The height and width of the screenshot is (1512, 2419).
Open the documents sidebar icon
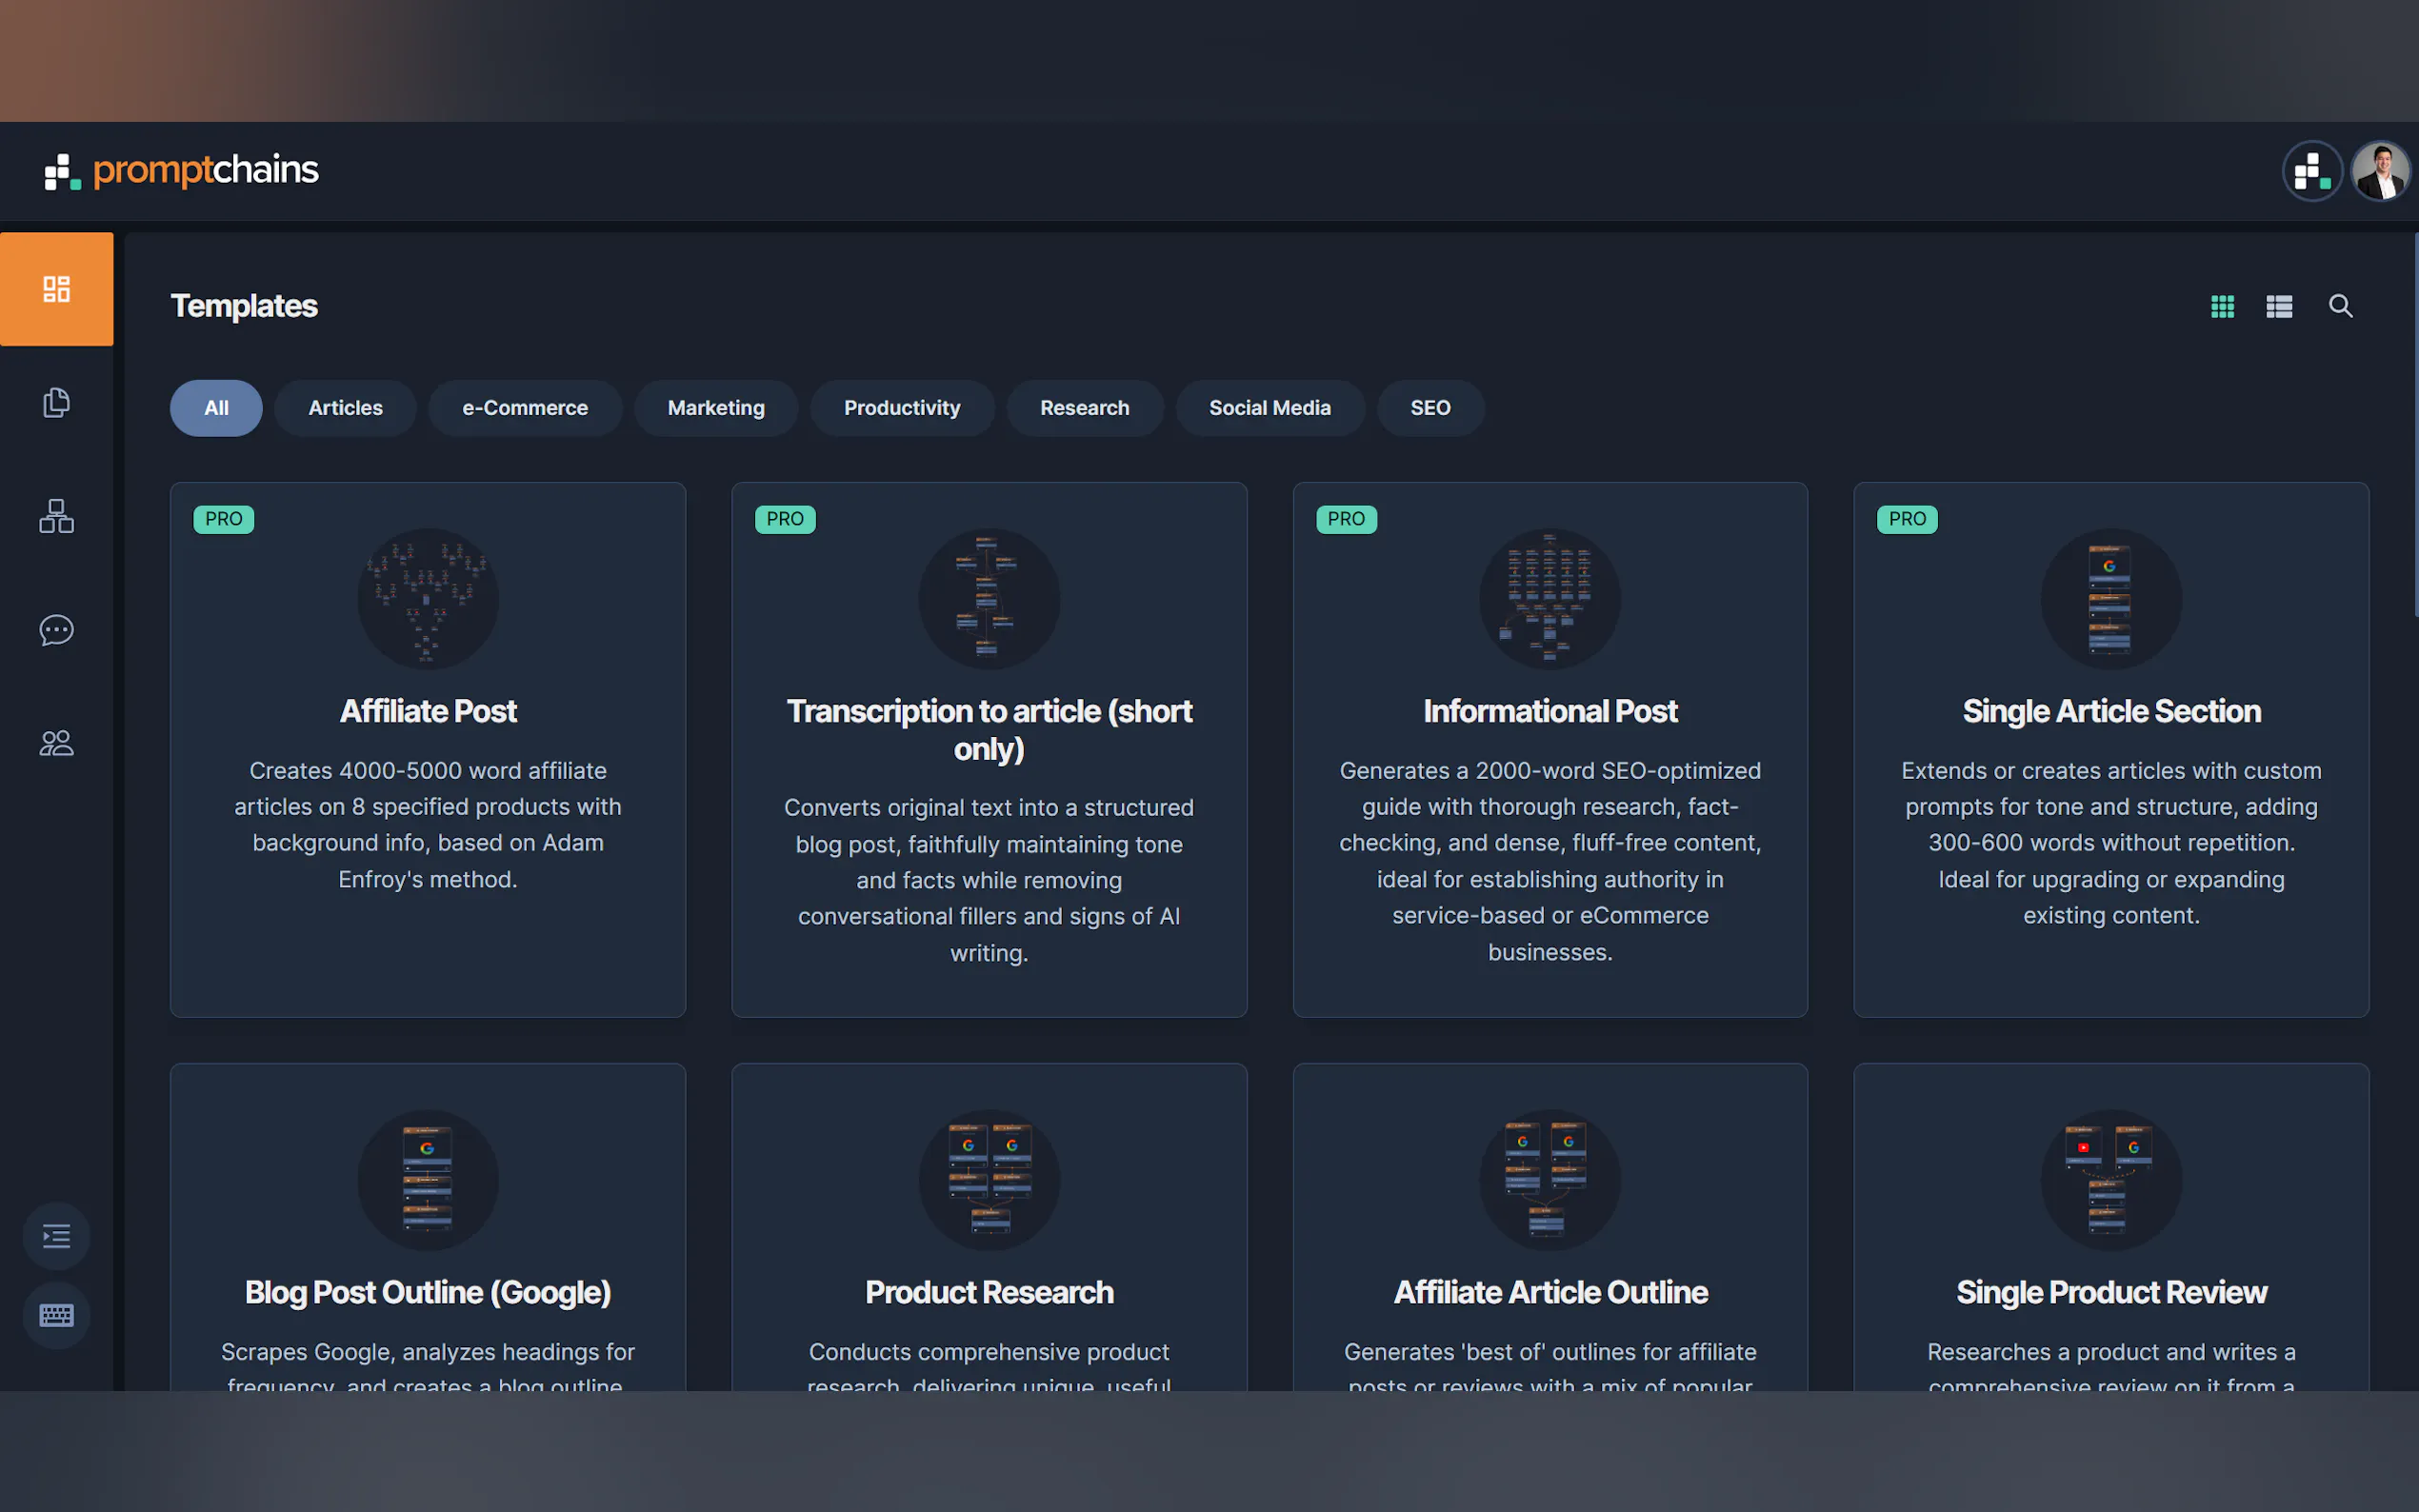click(x=56, y=402)
